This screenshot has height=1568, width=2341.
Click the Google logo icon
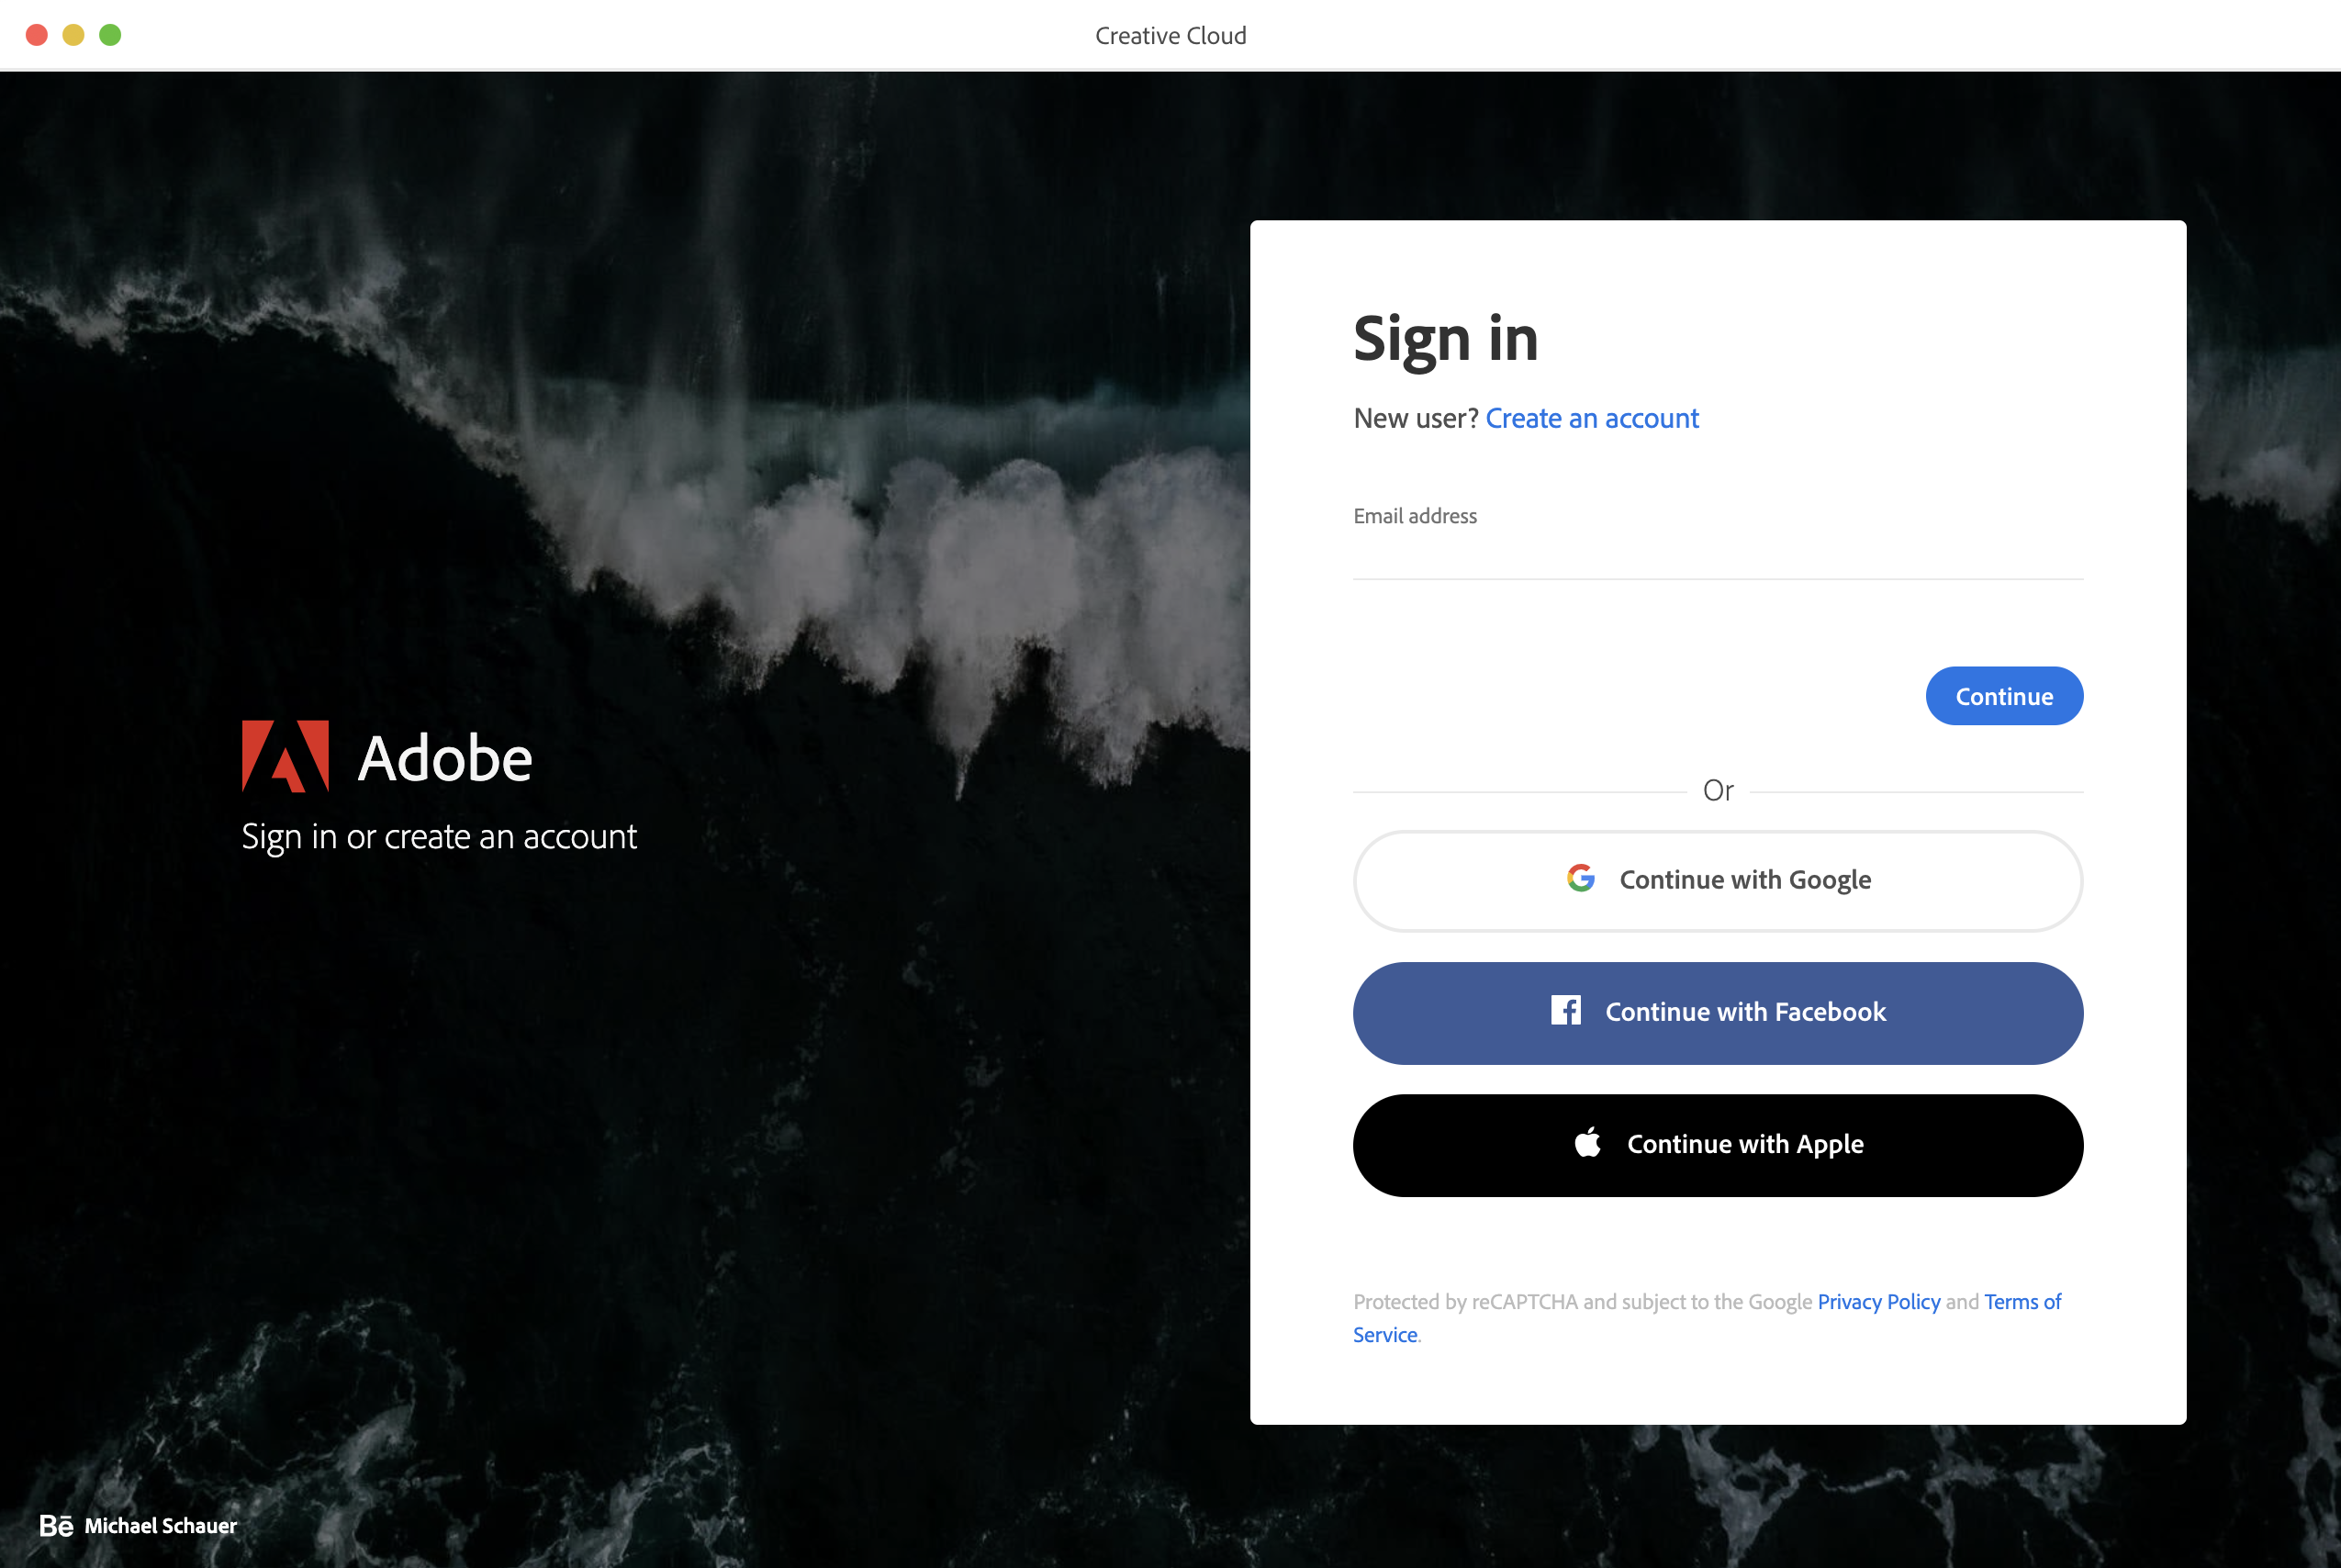(x=1580, y=878)
